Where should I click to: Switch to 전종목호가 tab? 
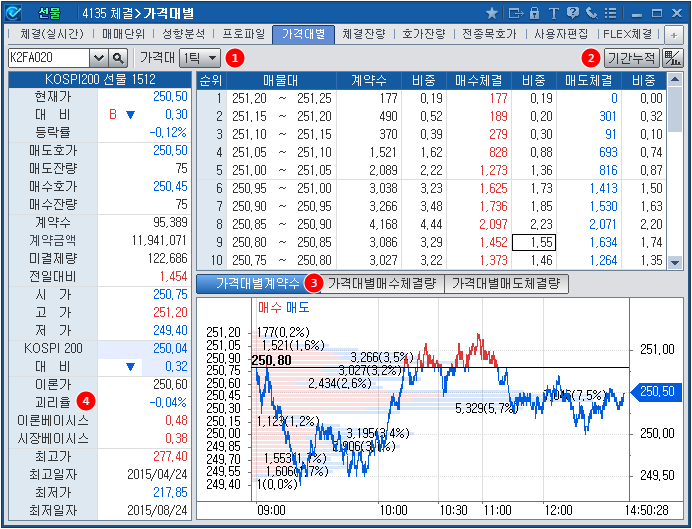(489, 34)
